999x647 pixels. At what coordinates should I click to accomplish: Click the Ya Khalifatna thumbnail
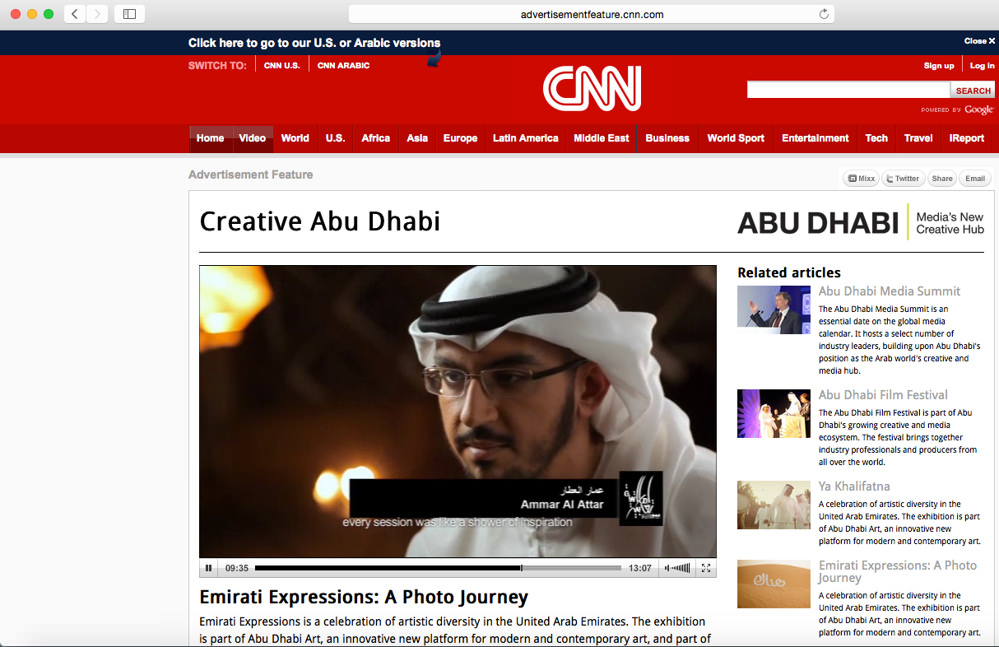tap(773, 505)
